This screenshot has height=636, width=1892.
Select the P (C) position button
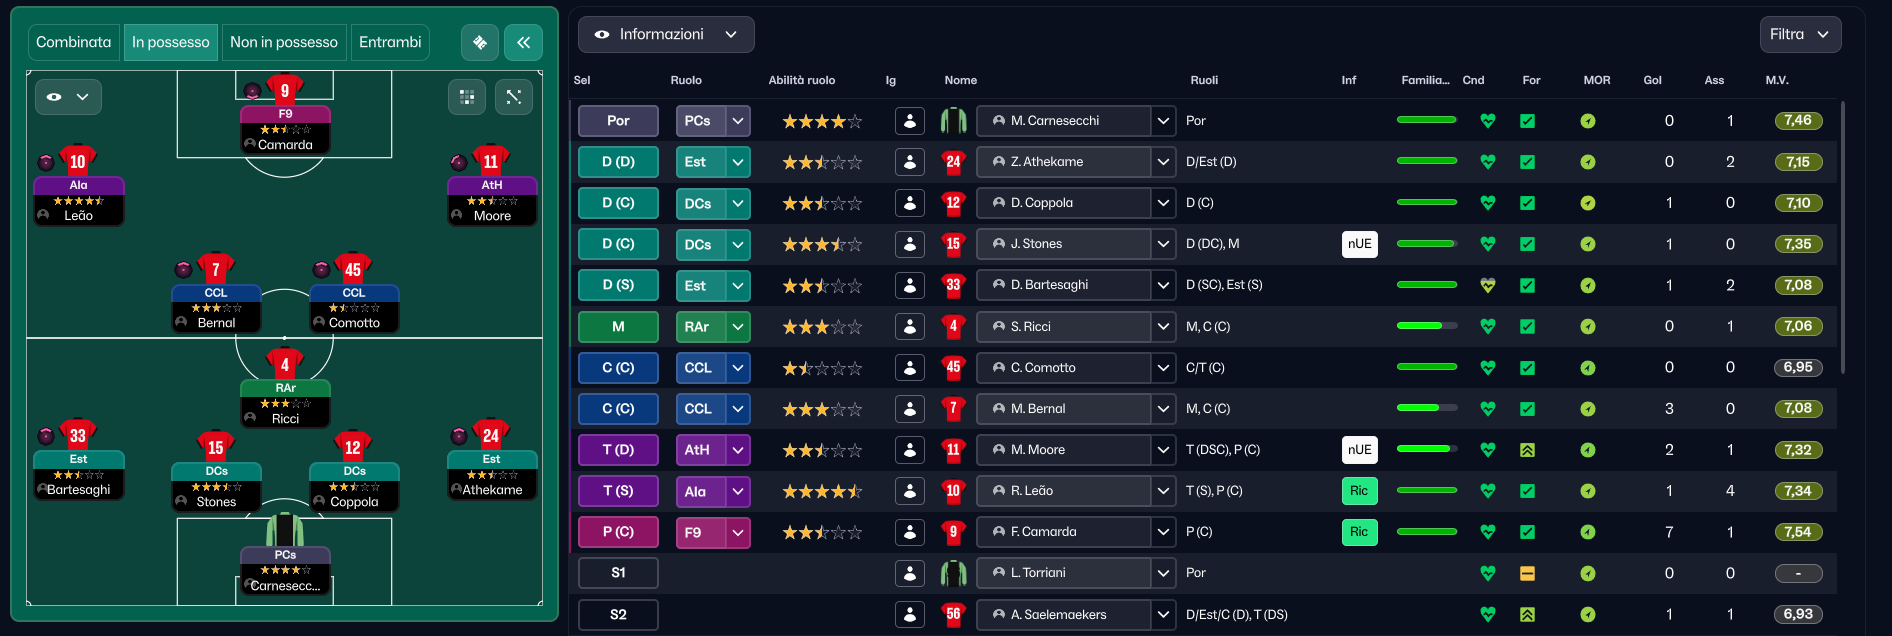click(618, 532)
